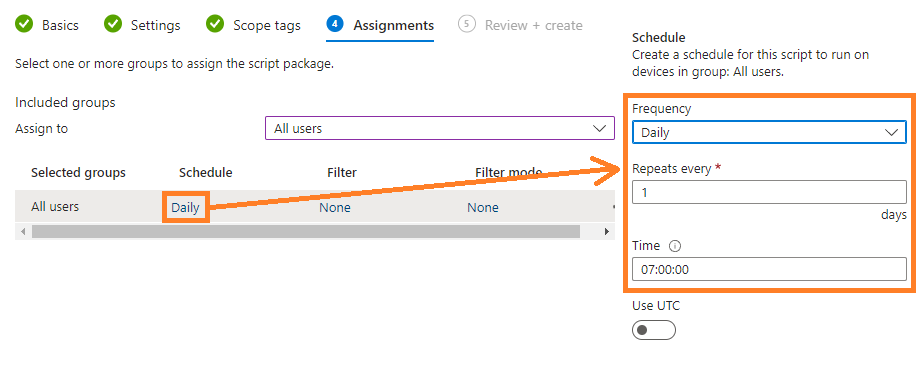Toggle the Use UTC switch
This screenshot has height=370, width=917.
[654, 330]
